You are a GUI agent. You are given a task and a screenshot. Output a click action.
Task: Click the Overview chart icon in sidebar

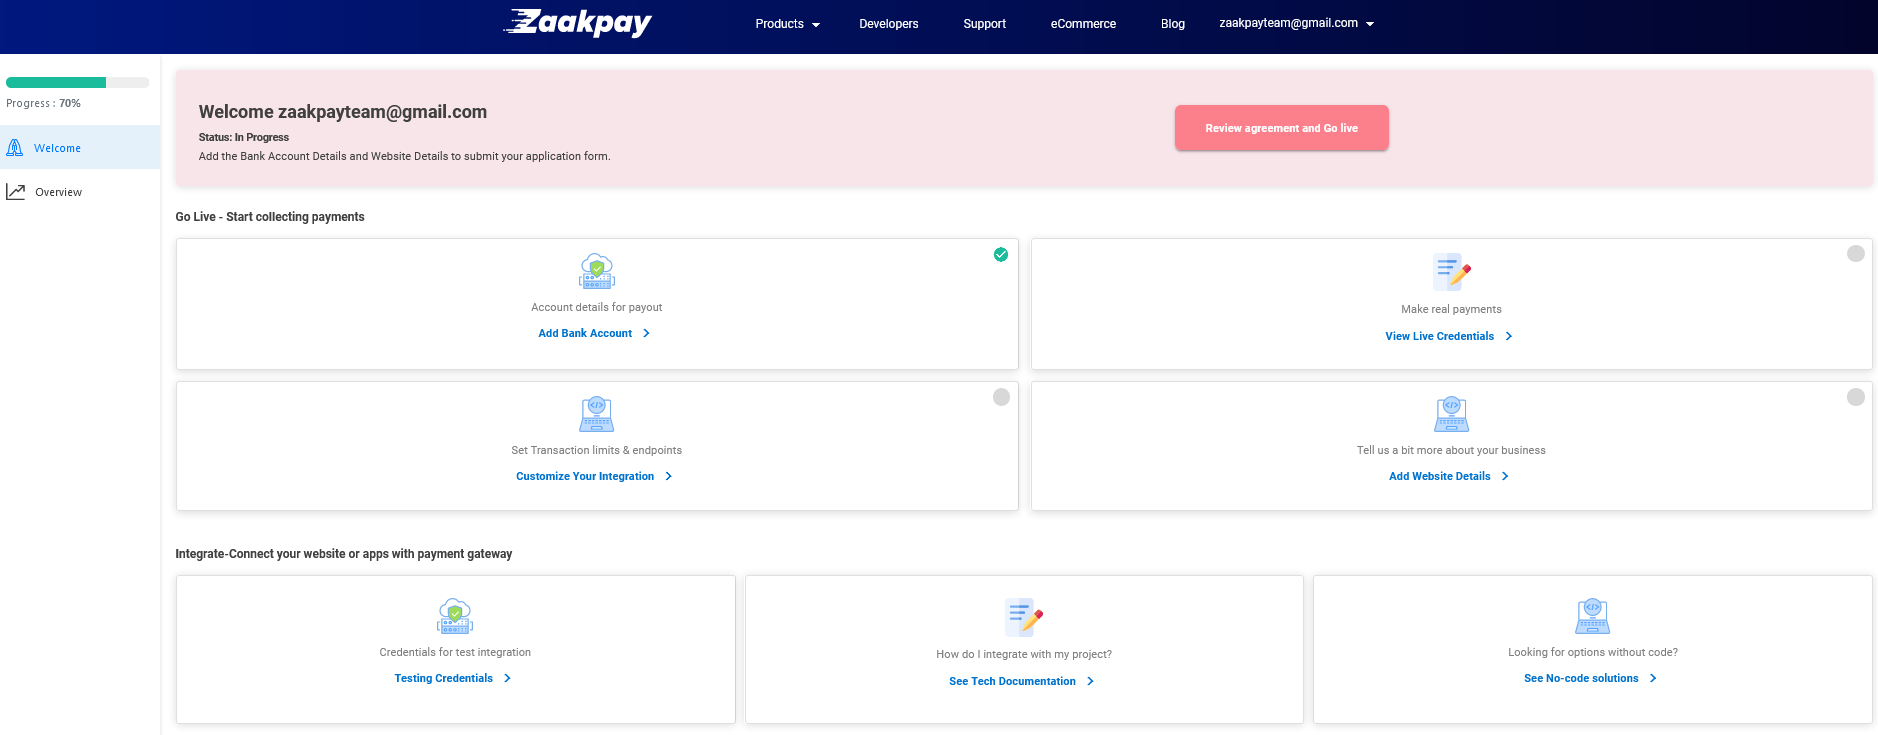coord(15,191)
